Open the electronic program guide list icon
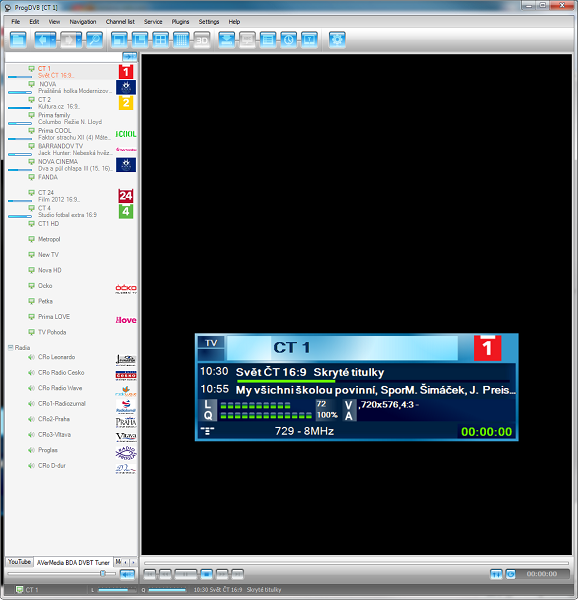This screenshot has height=600, width=579. tap(268, 39)
